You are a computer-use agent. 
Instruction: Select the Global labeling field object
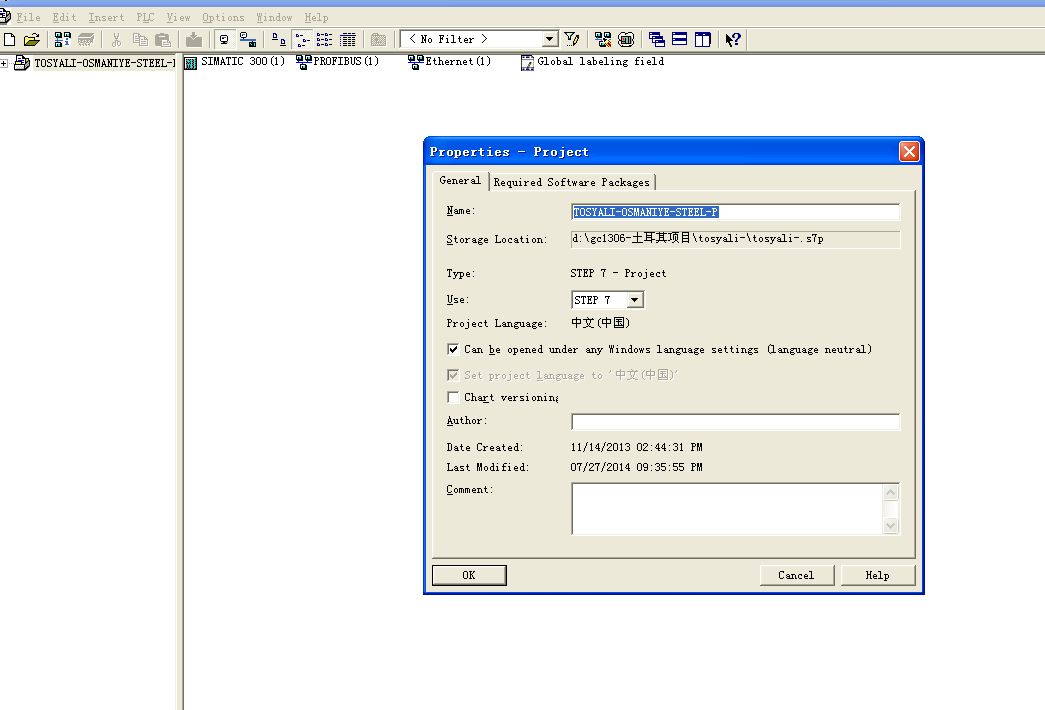coord(592,62)
